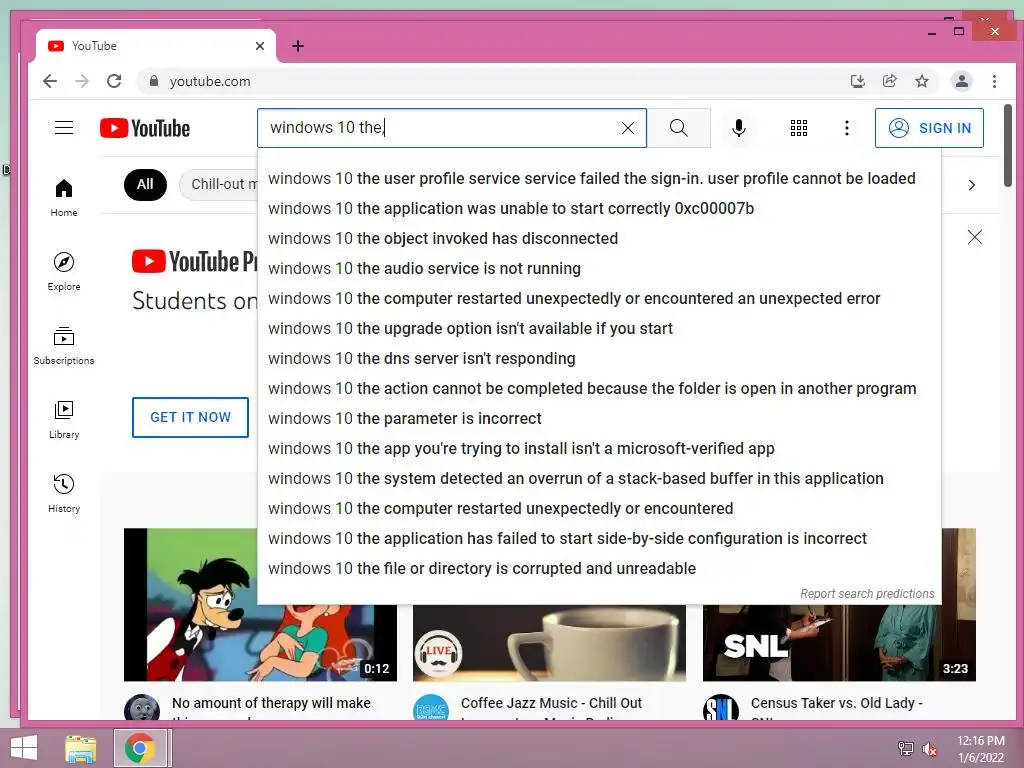Click the lock site info icon
1024x768 pixels.
tap(154, 81)
